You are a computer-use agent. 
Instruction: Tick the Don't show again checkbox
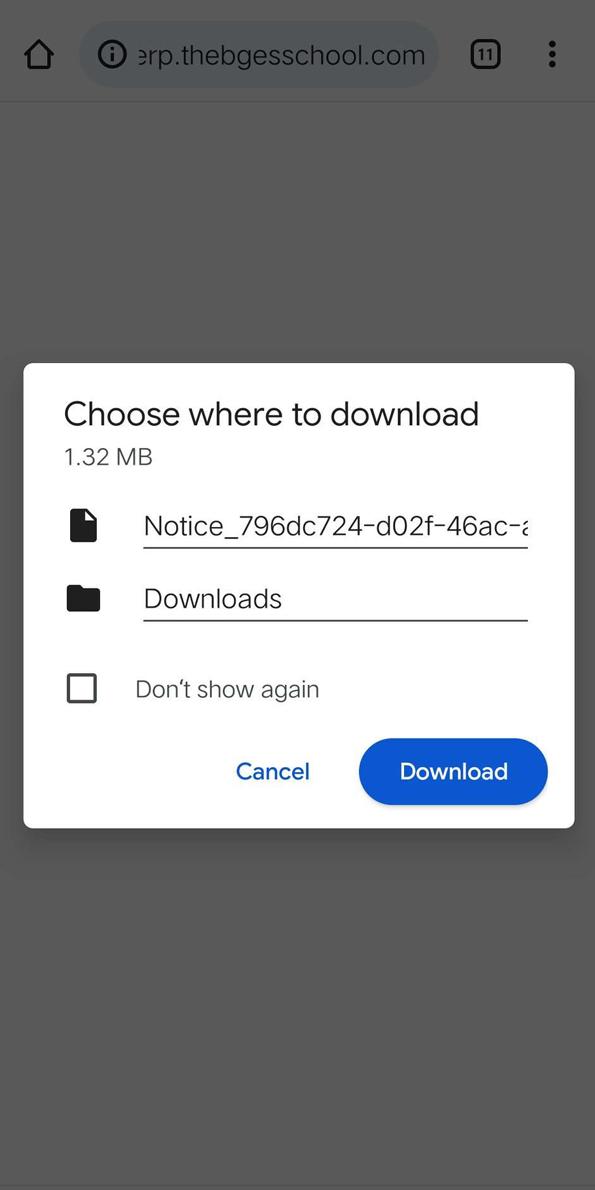(82, 688)
